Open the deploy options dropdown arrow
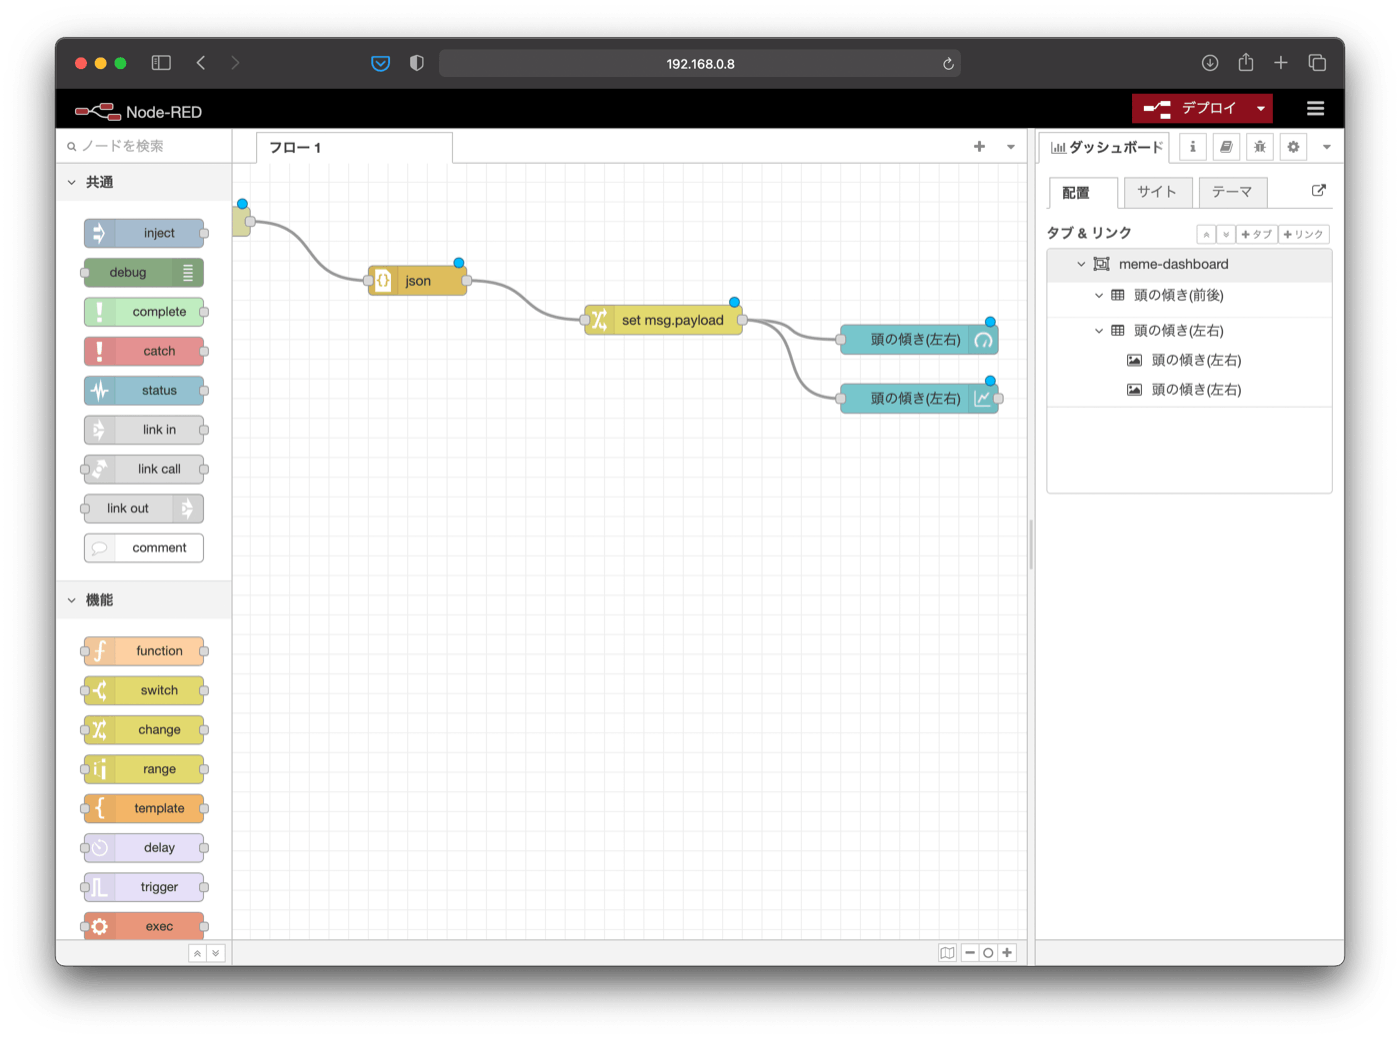The width and height of the screenshot is (1400, 1039). (1261, 108)
